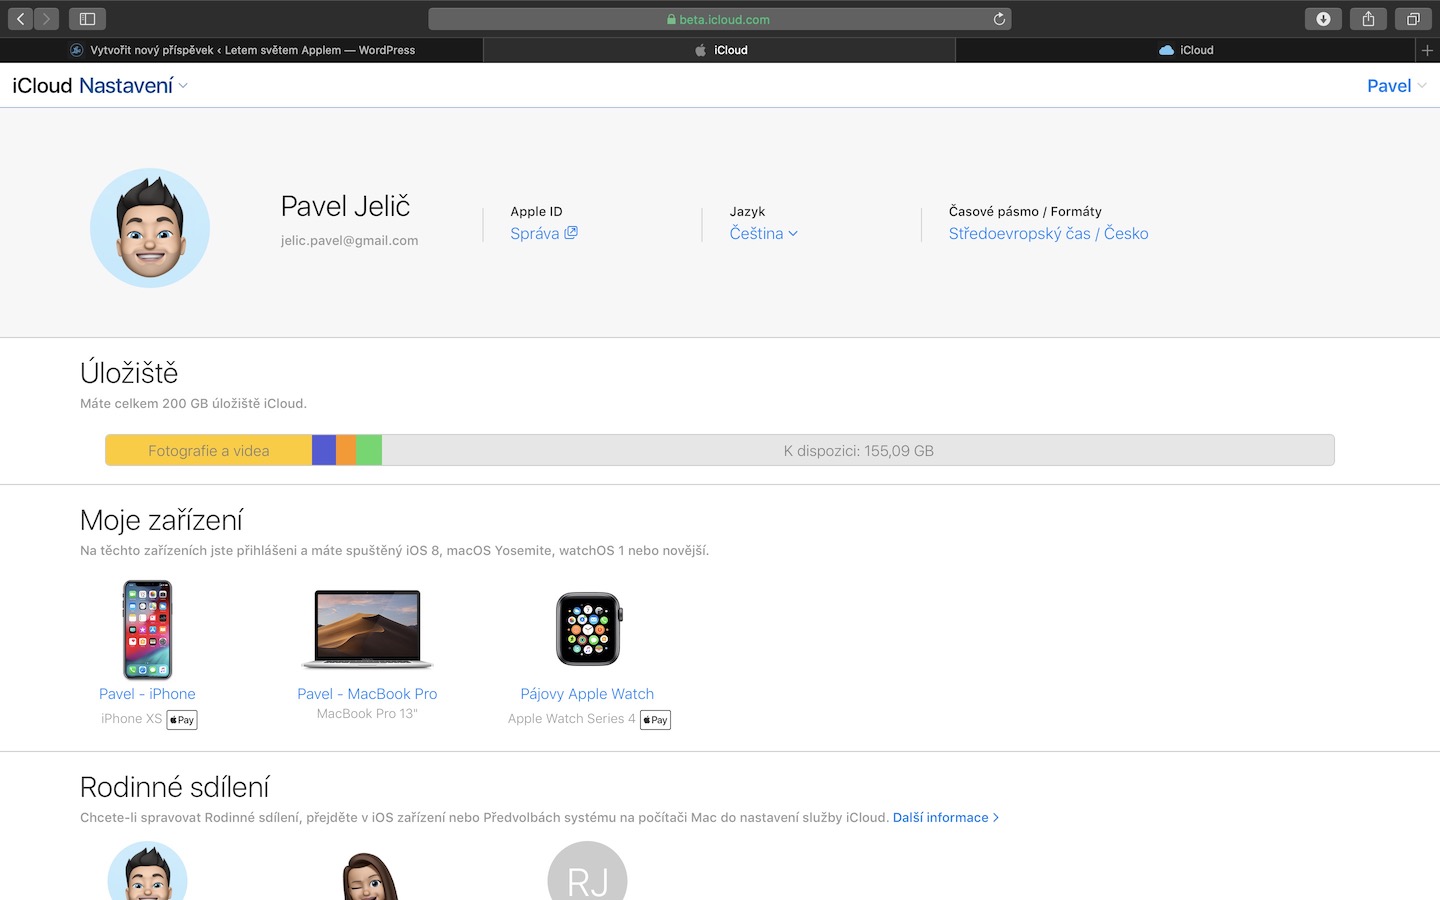Select the middle iCloud tab
Screen dimensions: 1440x900
pyautogui.click(x=720, y=50)
